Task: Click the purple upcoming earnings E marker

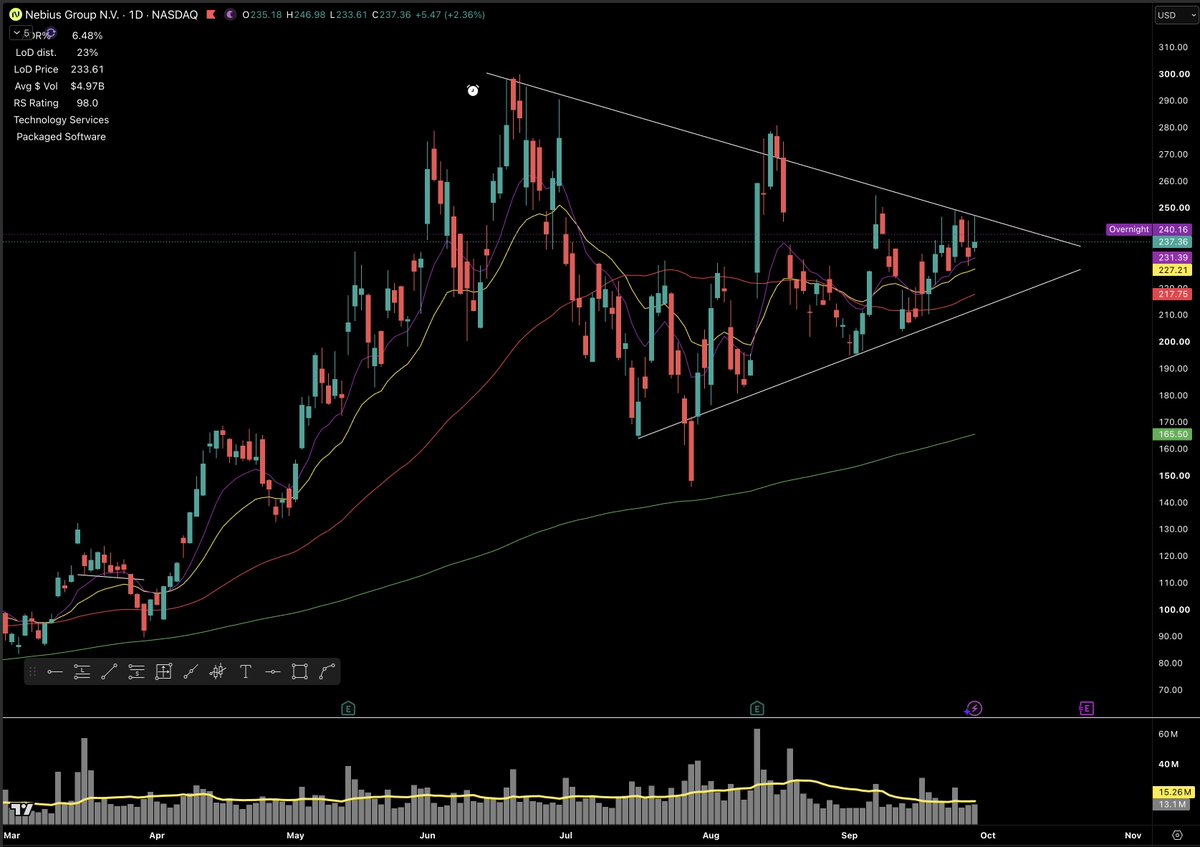Action: [1086, 708]
